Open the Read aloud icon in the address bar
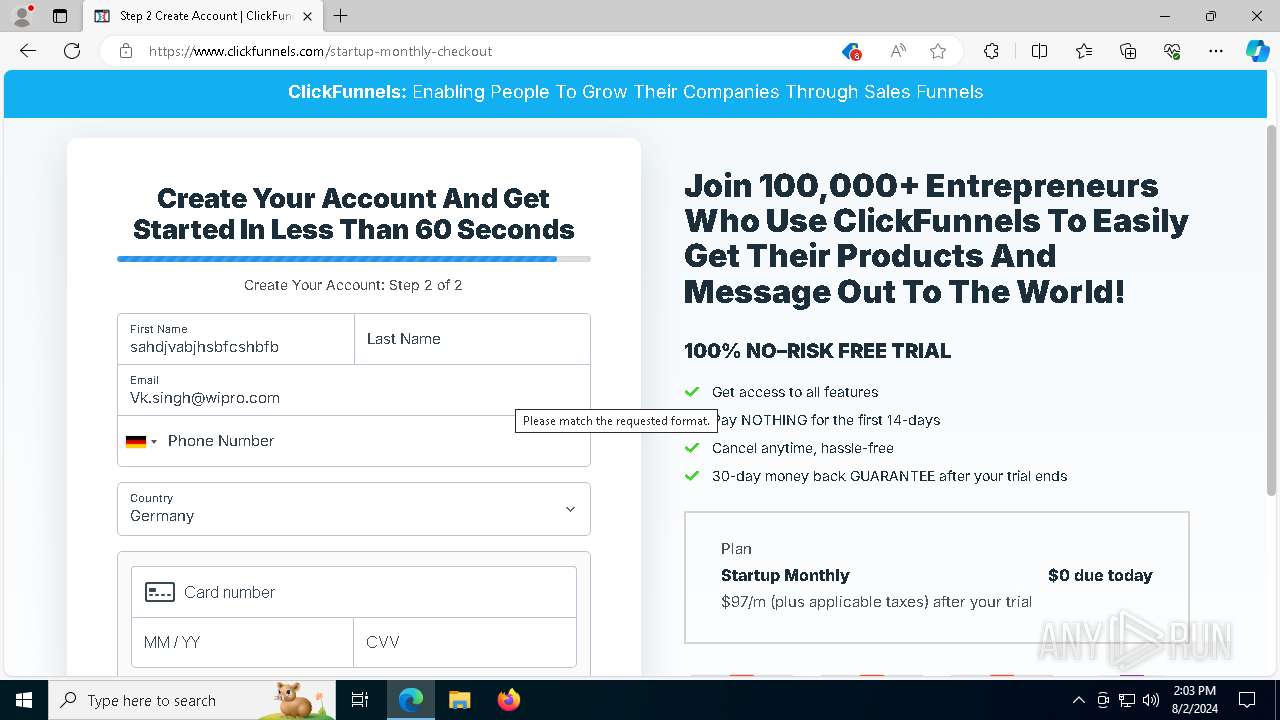Viewport: 1280px width, 720px height. click(898, 51)
